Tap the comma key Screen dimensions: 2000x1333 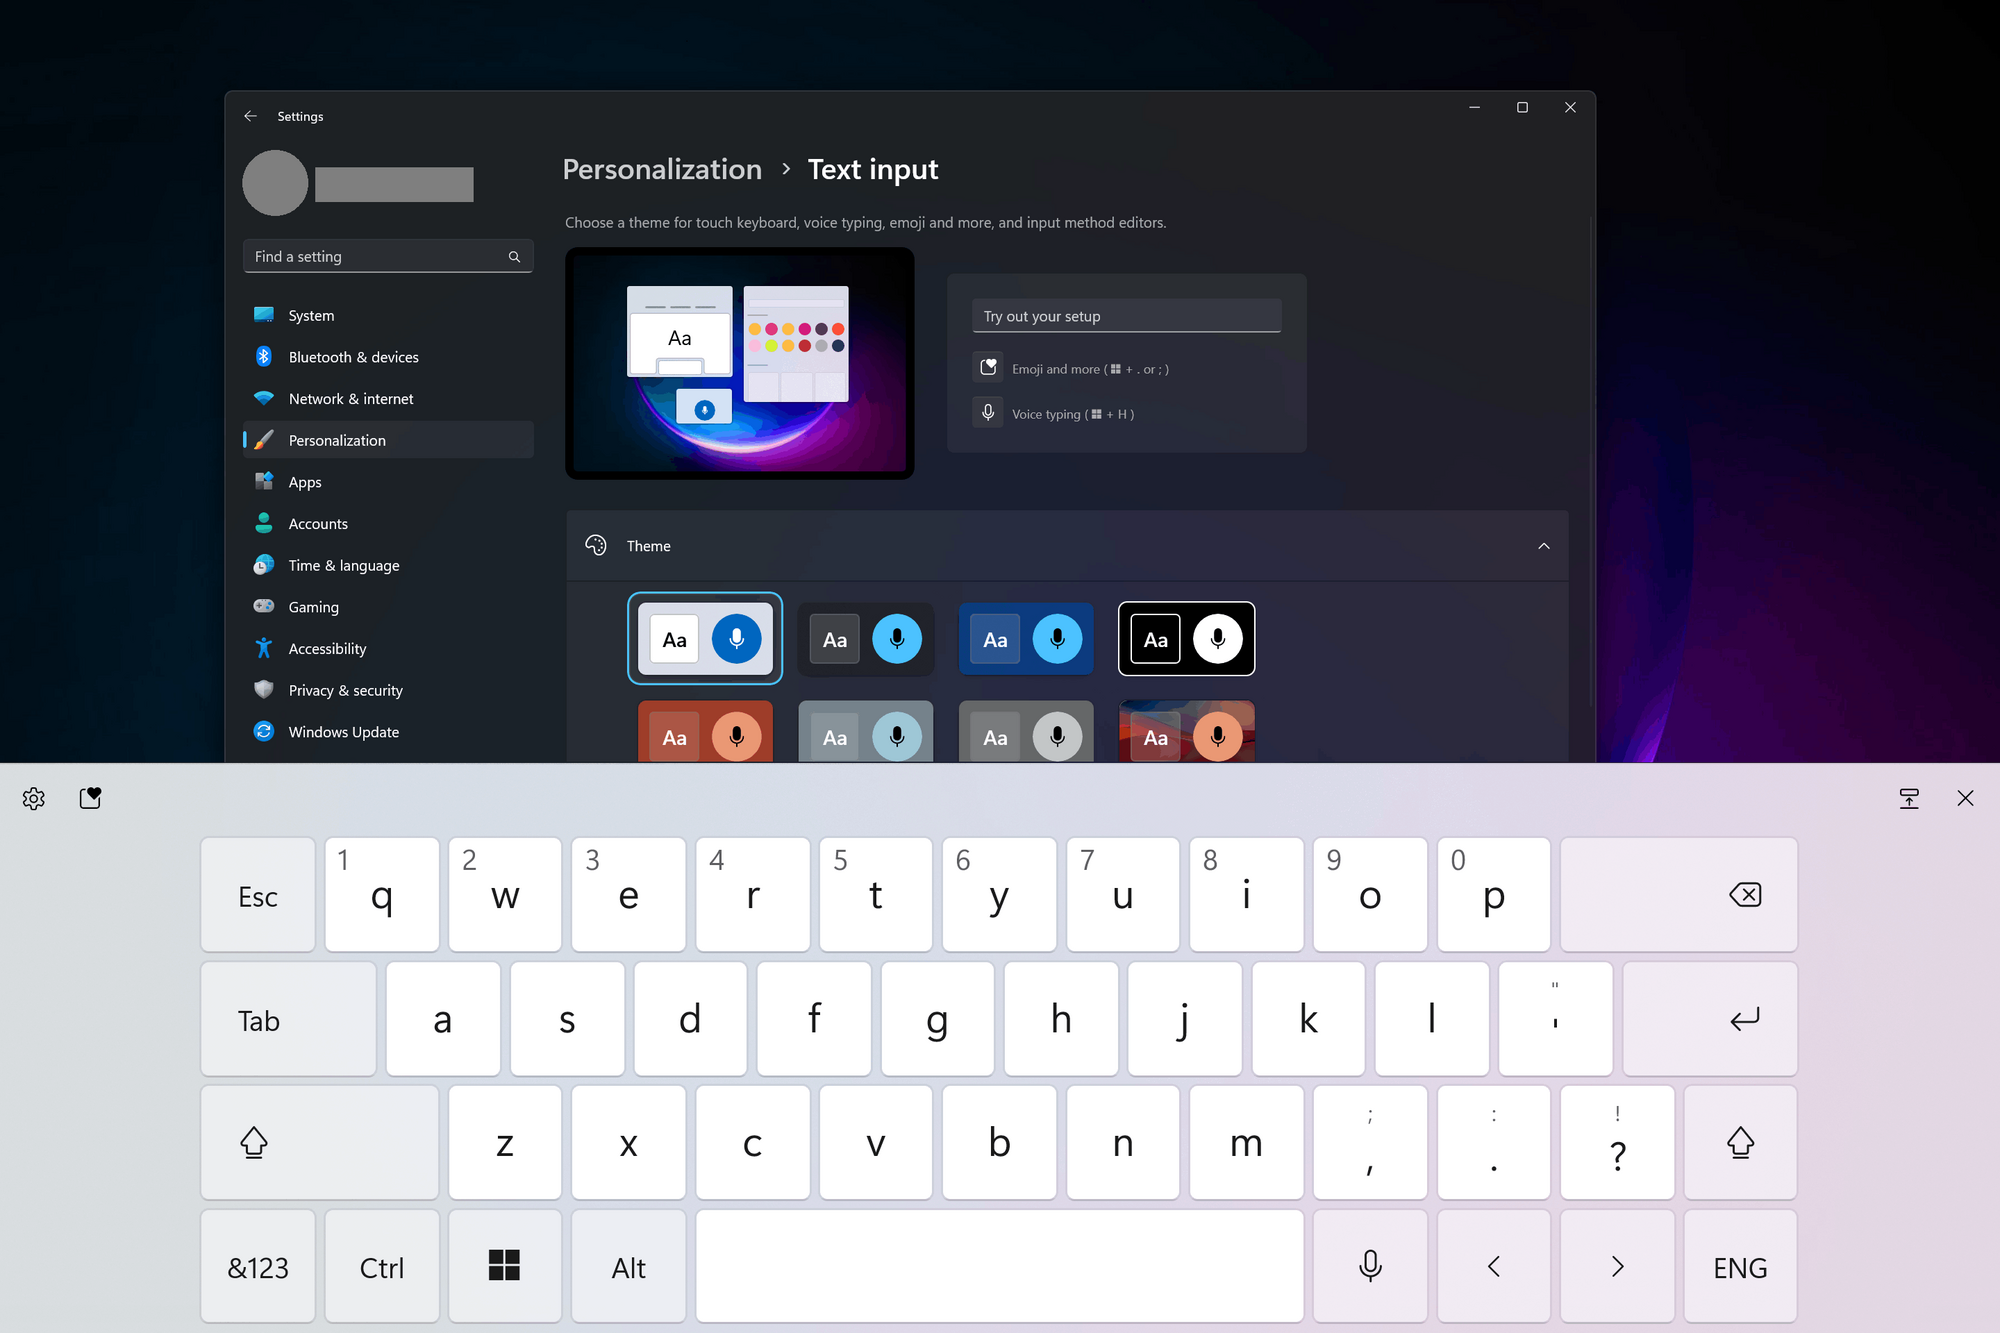tap(1370, 1143)
